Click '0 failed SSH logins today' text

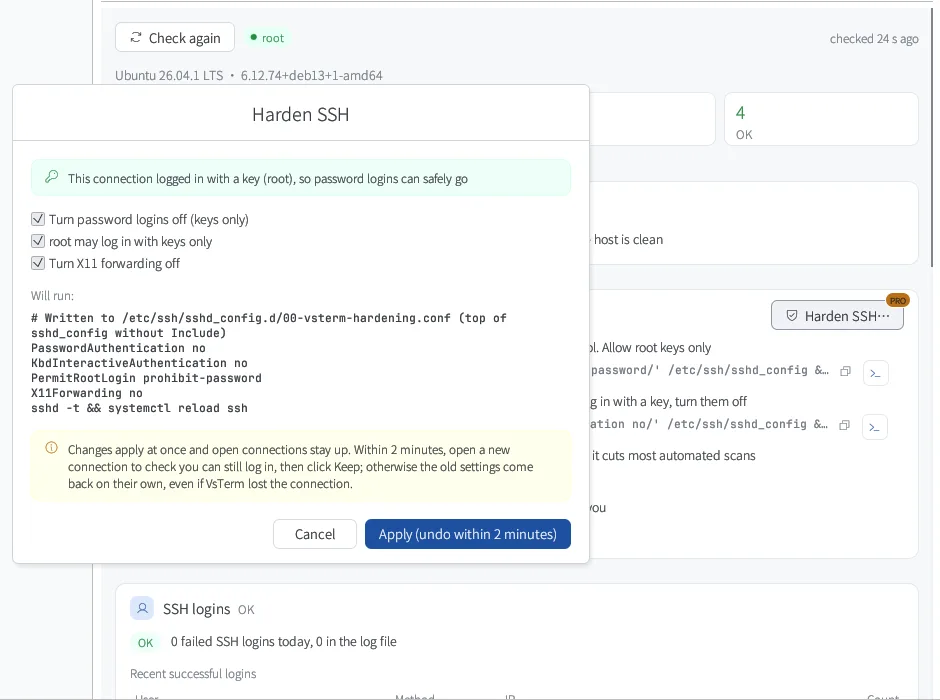(241, 642)
